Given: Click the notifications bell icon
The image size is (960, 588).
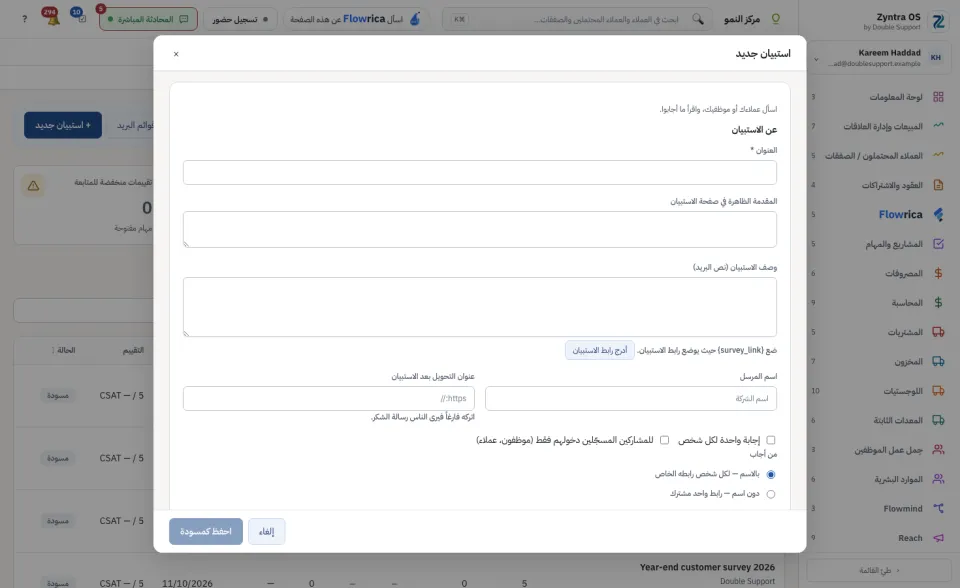Looking at the screenshot, I should (x=53, y=19).
